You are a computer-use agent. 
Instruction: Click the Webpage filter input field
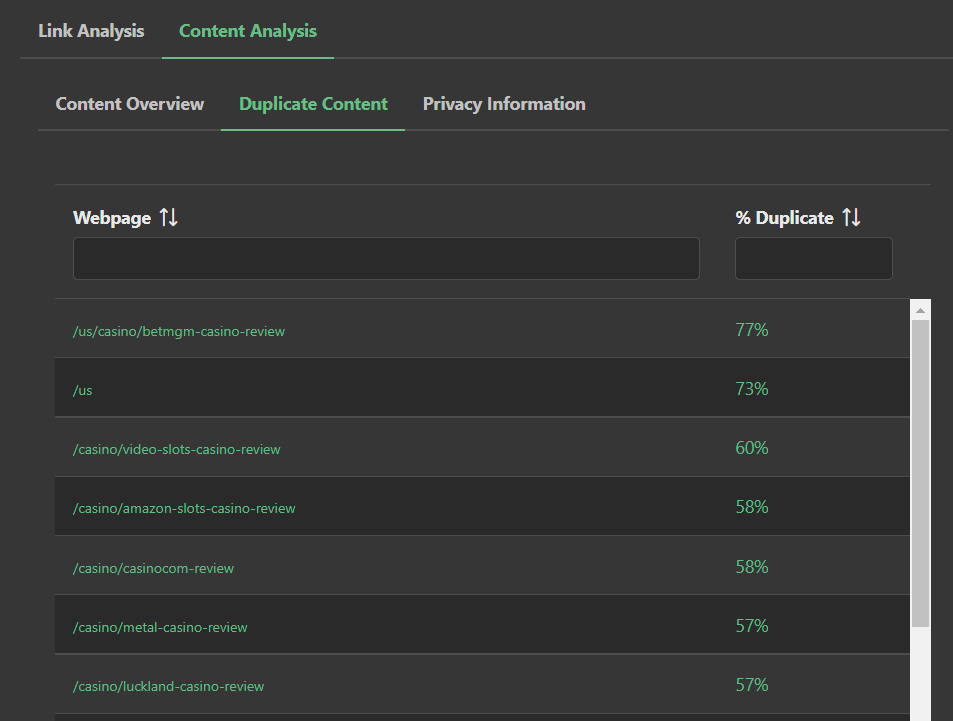(x=386, y=258)
